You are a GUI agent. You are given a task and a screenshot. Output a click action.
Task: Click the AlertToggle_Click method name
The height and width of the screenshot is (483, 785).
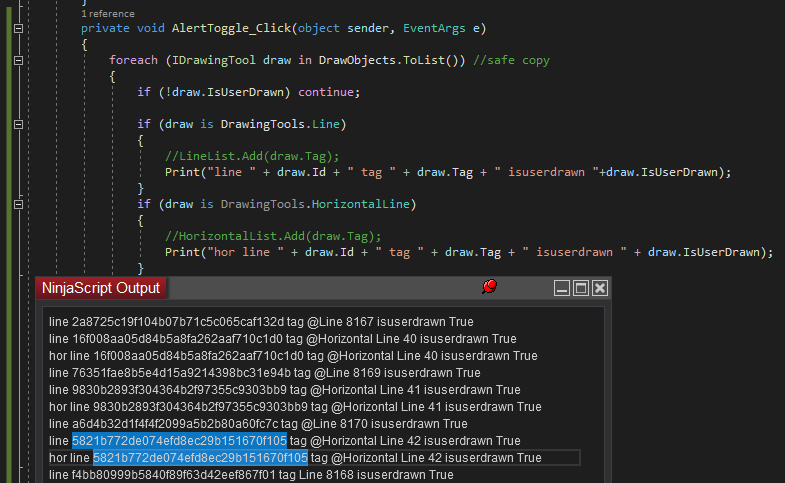coord(231,29)
